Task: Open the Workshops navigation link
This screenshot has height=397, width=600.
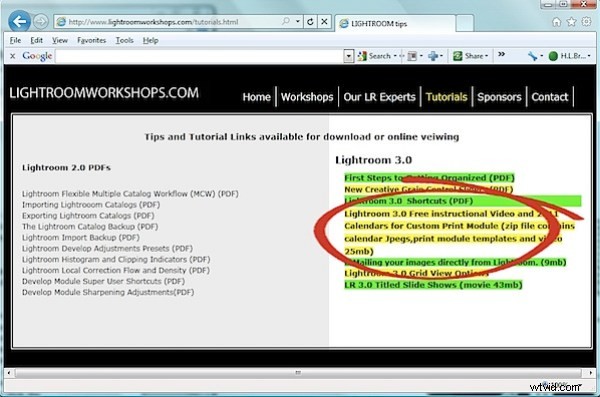Action: click(x=307, y=97)
